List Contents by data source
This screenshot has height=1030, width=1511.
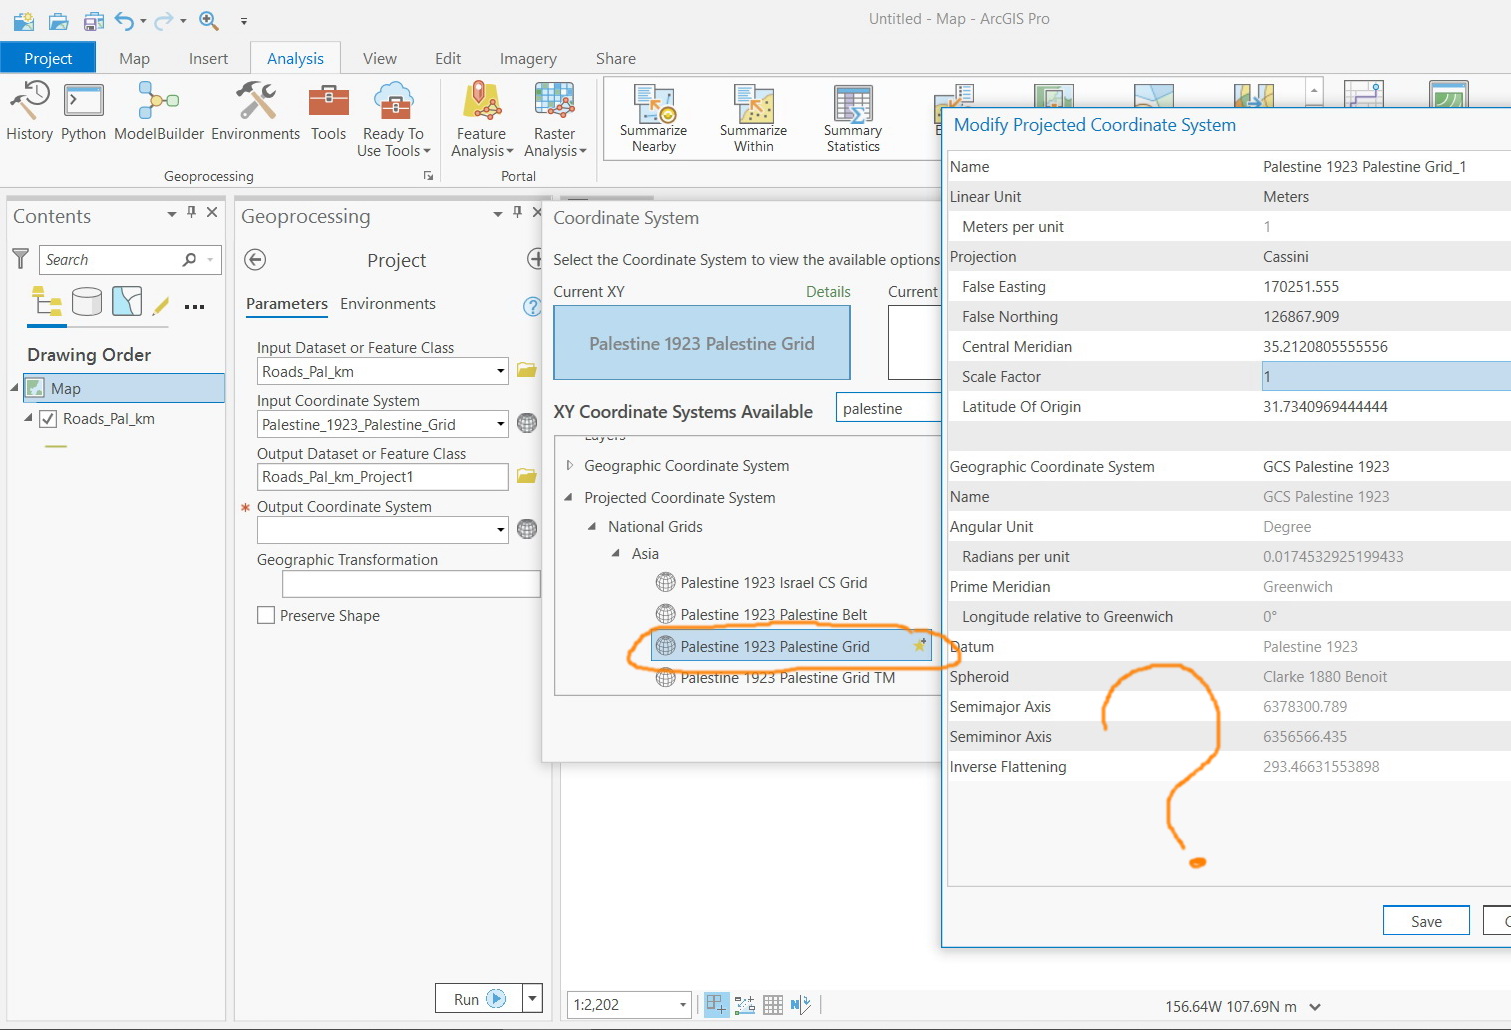[87, 301]
